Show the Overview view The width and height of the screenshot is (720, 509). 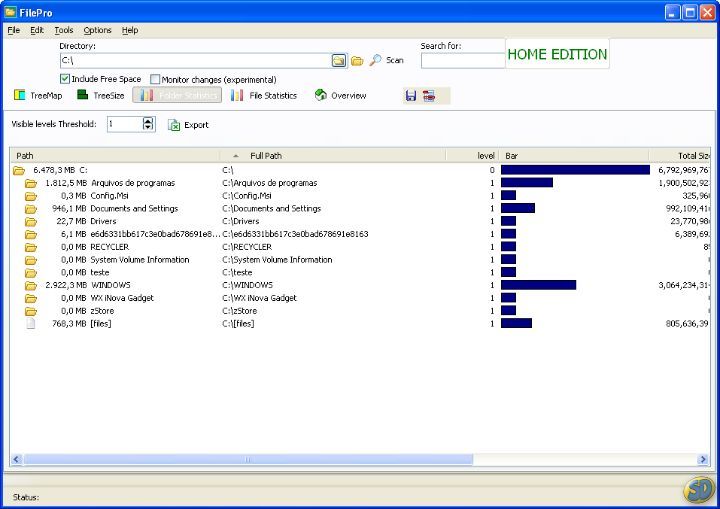point(340,95)
